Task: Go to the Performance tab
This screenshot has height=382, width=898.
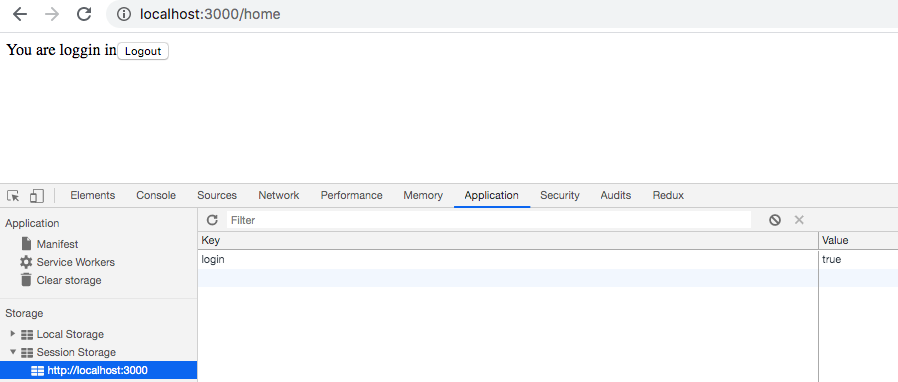Action: [352, 195]
